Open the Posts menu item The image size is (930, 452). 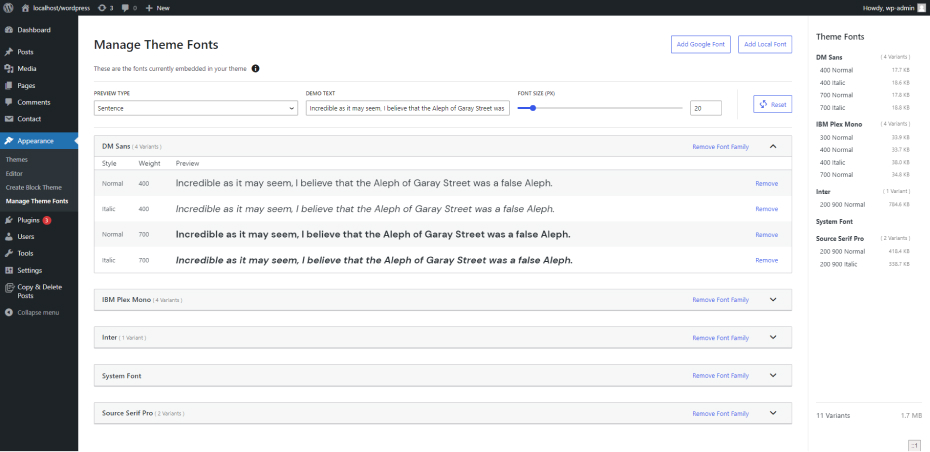pyautogui.click(x=26, y=52)
